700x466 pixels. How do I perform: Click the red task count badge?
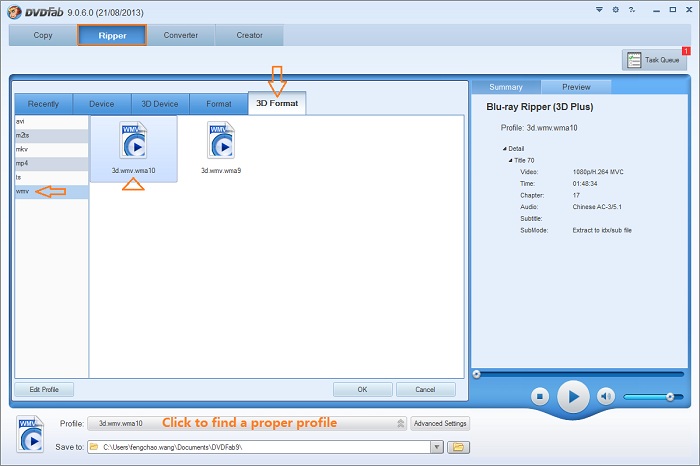click(x=686, y=51)
